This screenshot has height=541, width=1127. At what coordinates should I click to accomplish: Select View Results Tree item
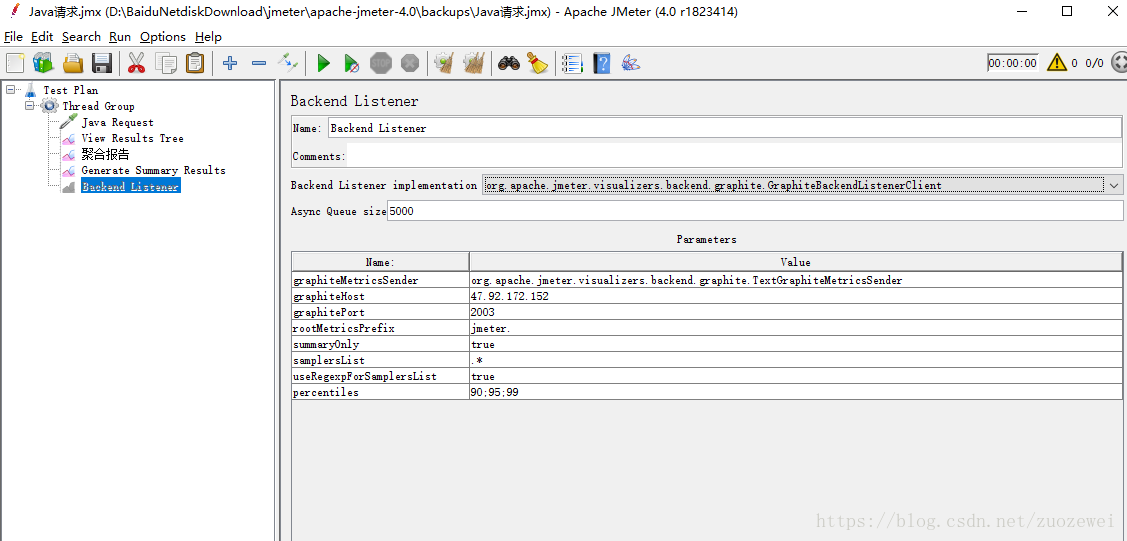[x=132, y=138]
